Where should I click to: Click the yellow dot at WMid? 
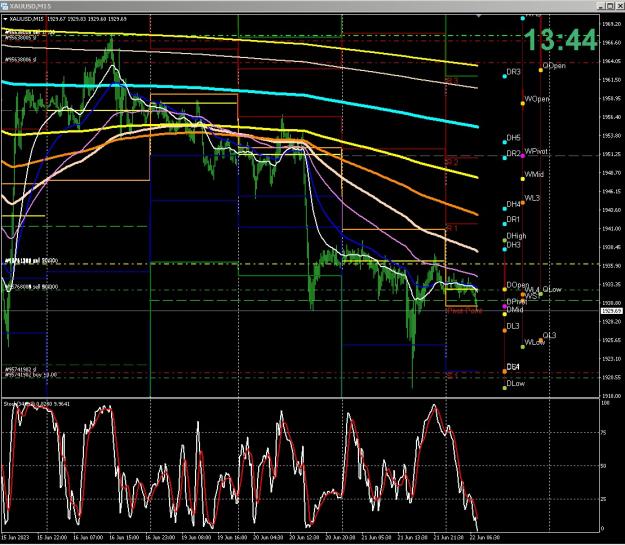[523, 179]
